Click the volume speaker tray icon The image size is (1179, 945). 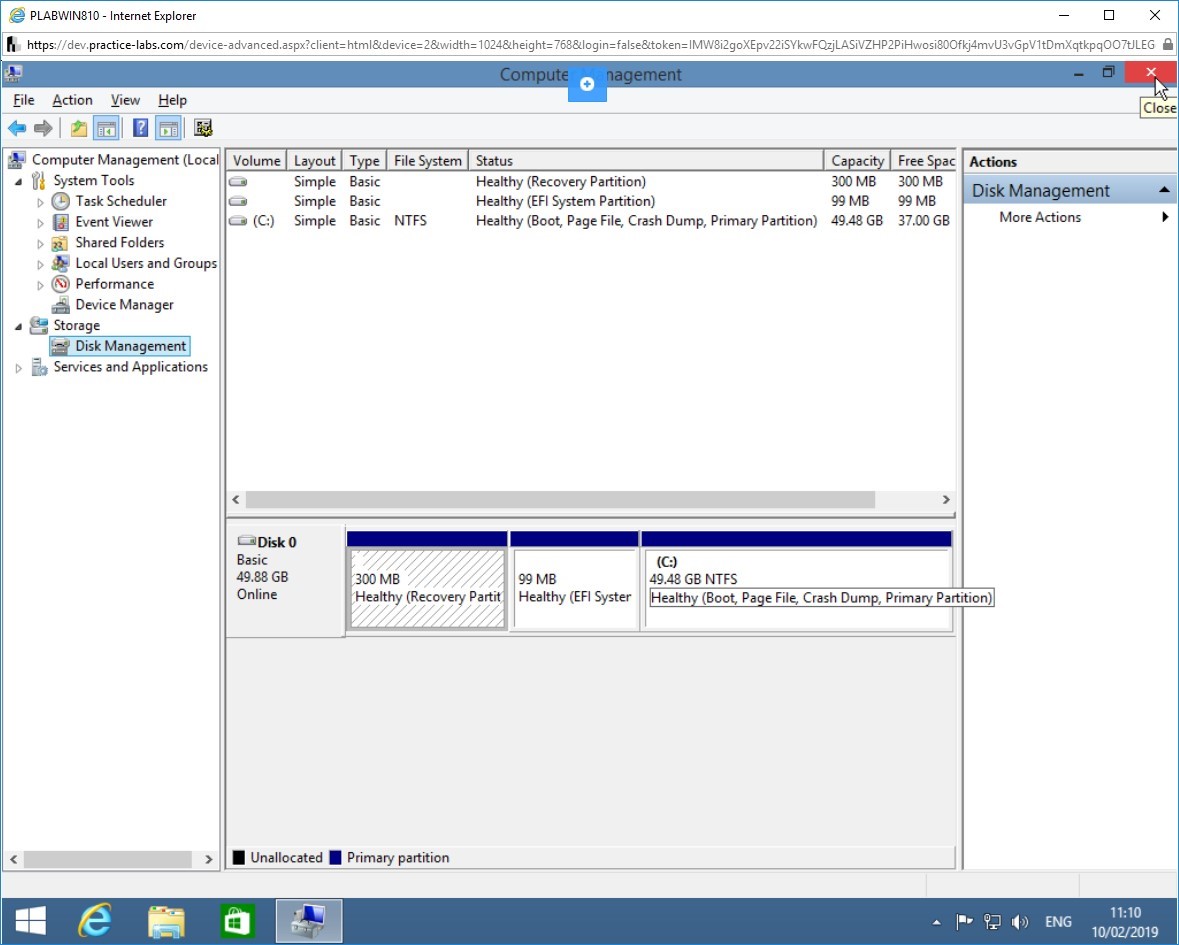pos(1020,922)
